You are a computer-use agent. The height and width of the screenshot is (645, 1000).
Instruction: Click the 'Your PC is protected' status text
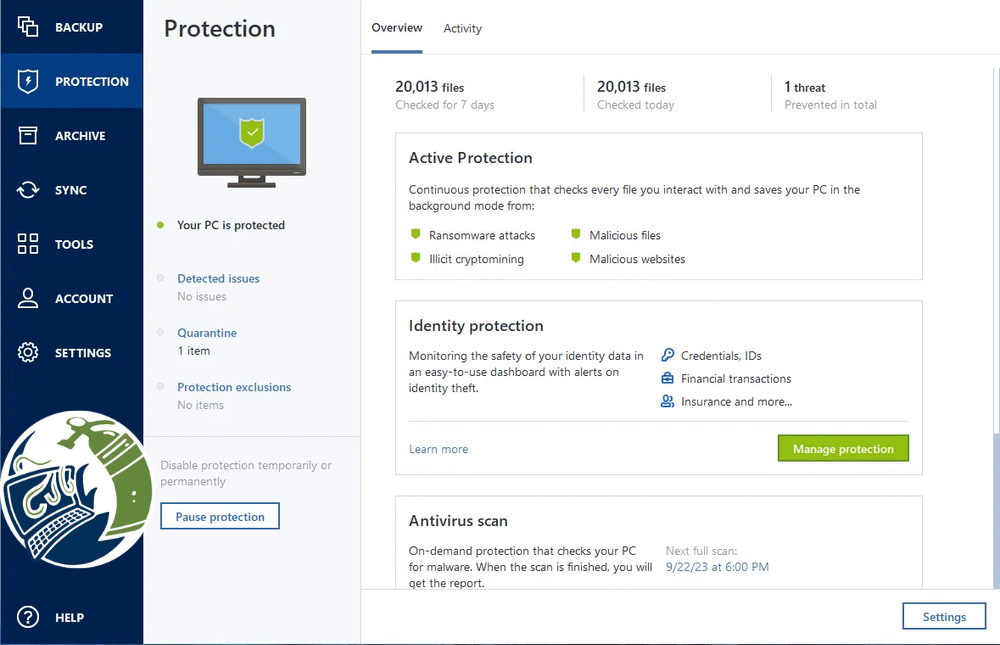click(231, 225)
